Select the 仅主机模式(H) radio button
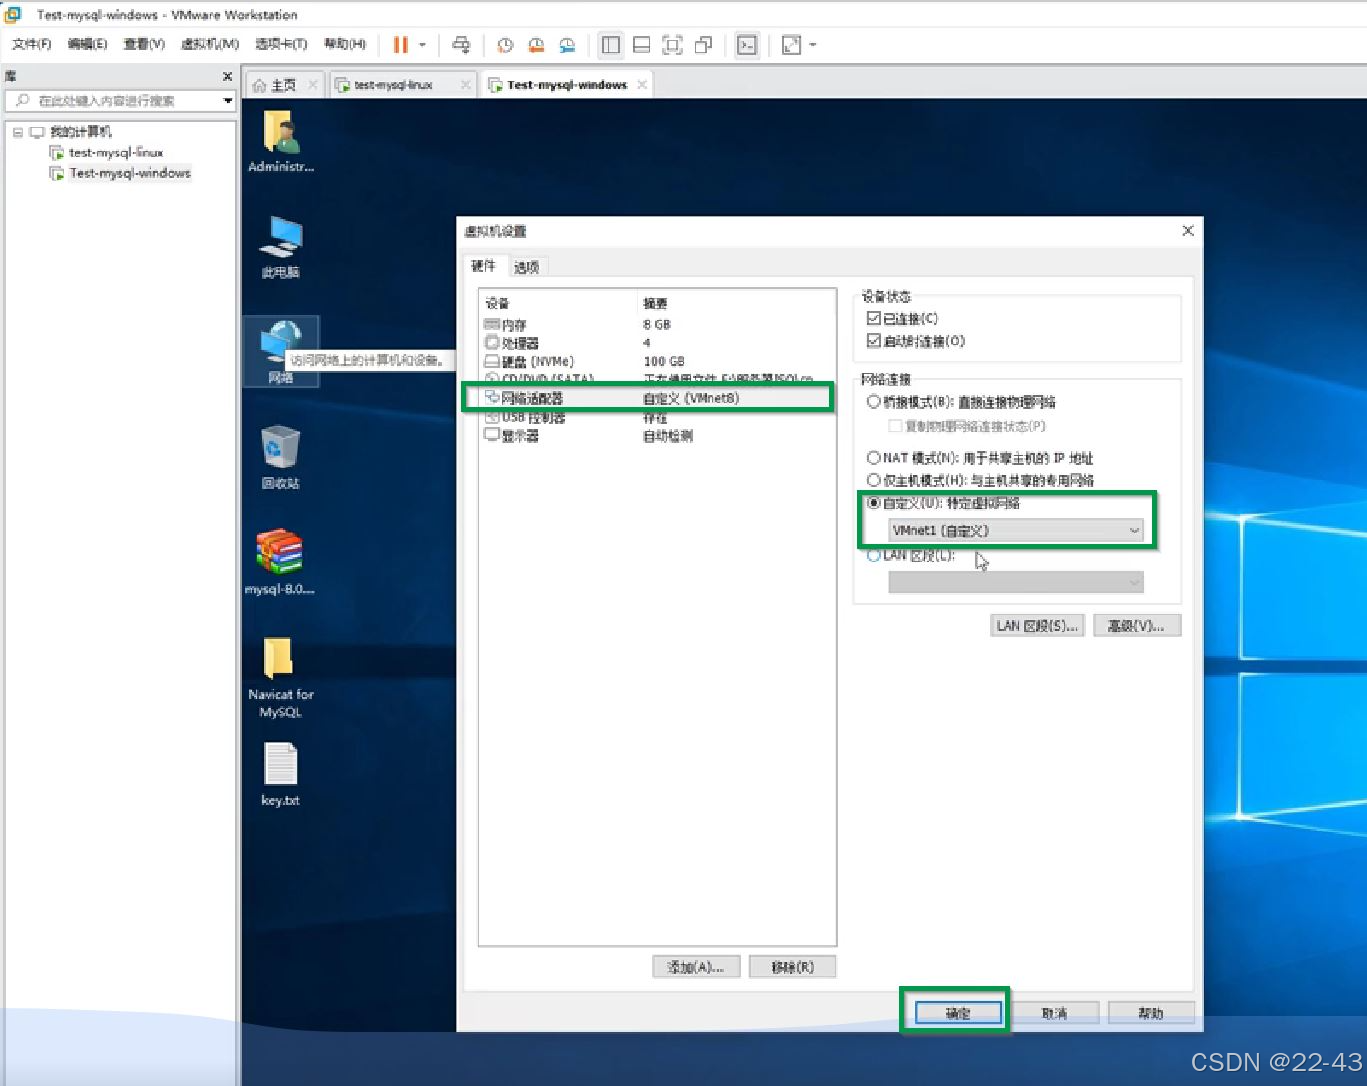 873,481
